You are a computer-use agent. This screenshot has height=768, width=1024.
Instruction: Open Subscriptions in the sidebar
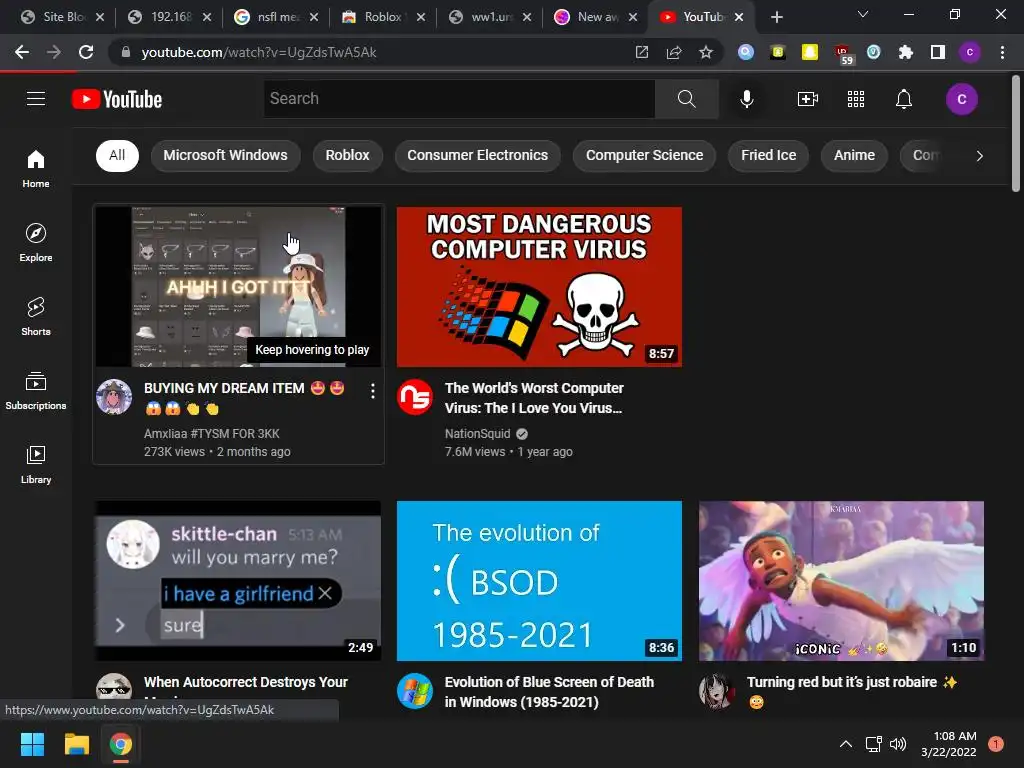pyautogui.click(x=36, y=391)
